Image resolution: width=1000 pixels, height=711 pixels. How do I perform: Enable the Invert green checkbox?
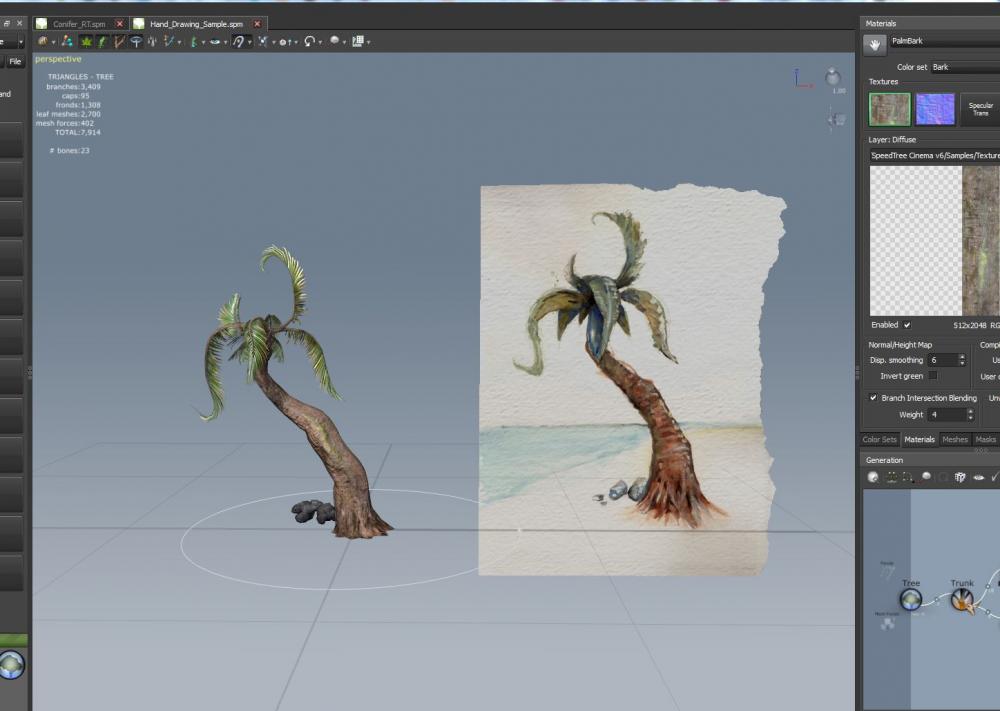[x=933, y=375]
